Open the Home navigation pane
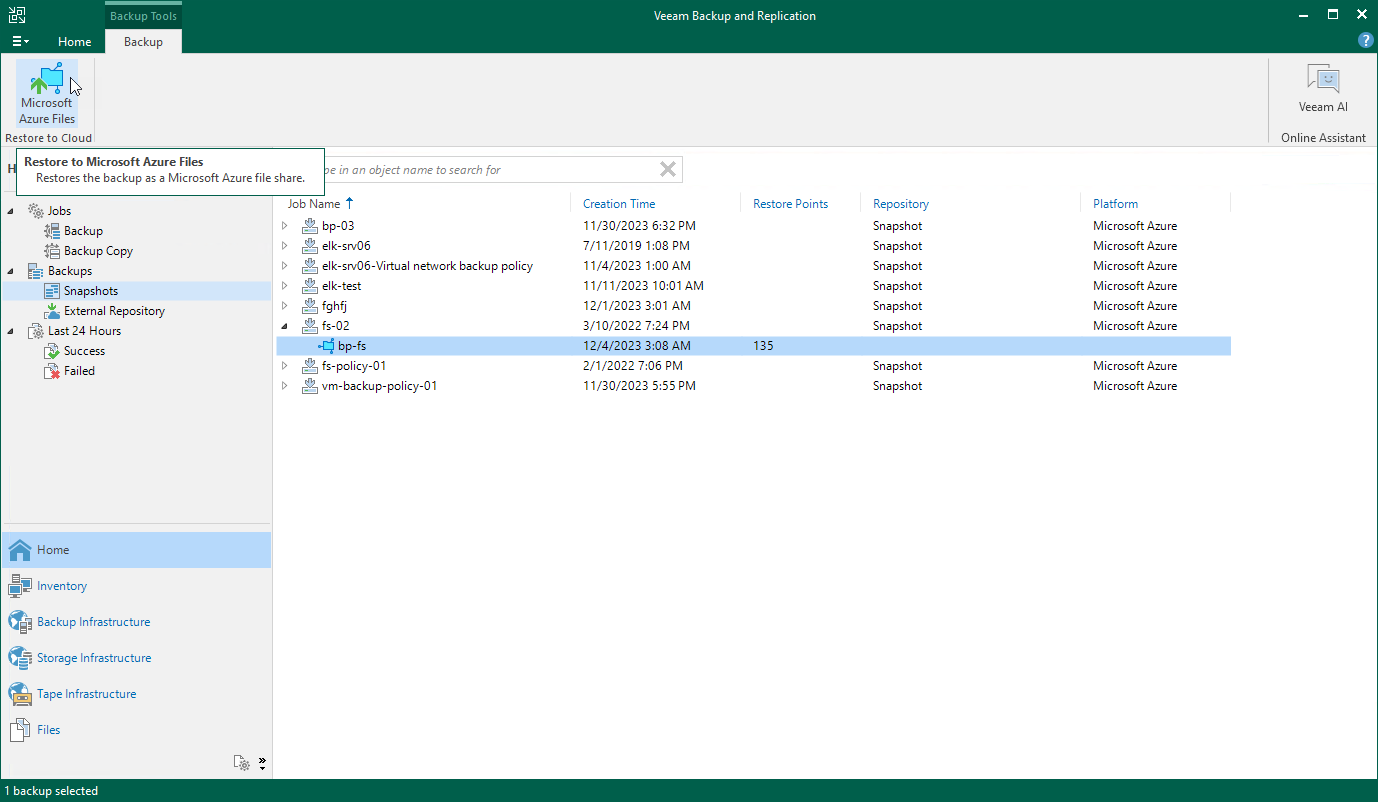 pos(136,550)
